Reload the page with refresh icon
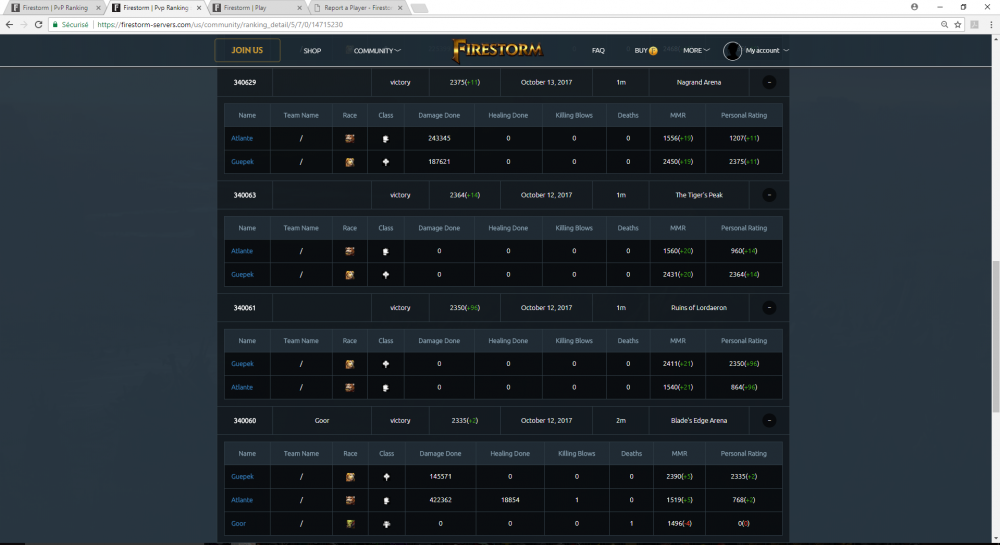This screenshot has height=545, width=1000. click(38, 24)
